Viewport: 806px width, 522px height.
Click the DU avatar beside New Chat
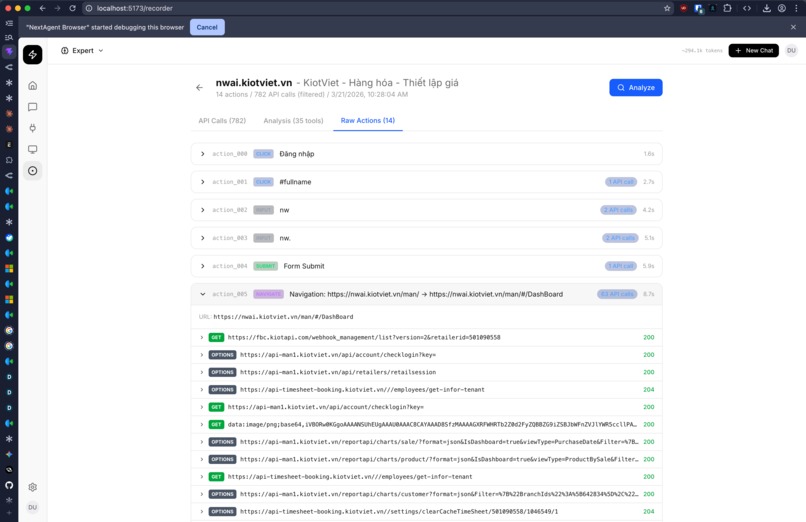pyautogui.click(x=791, y=50)
